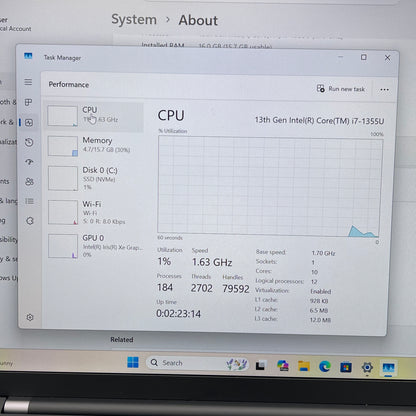Click the Virtualization Enabled value

click(x=321, y=291)
